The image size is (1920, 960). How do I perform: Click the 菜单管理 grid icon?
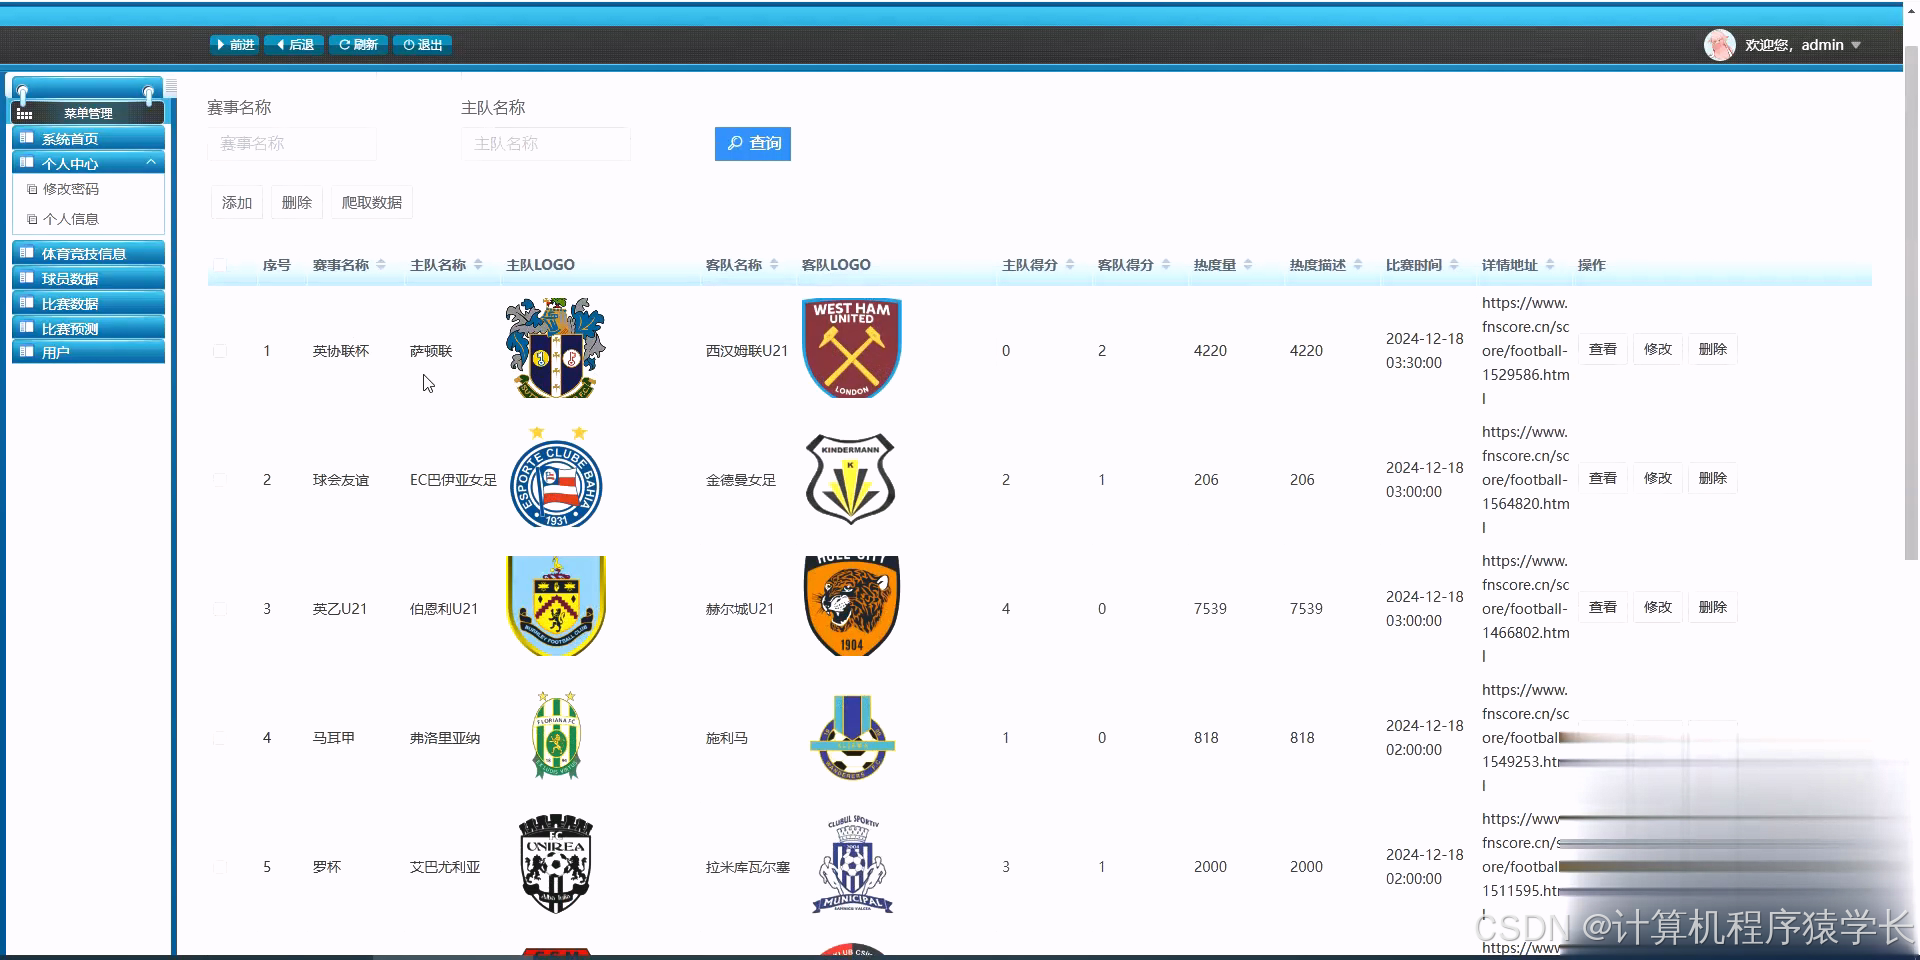pos(24,114)
